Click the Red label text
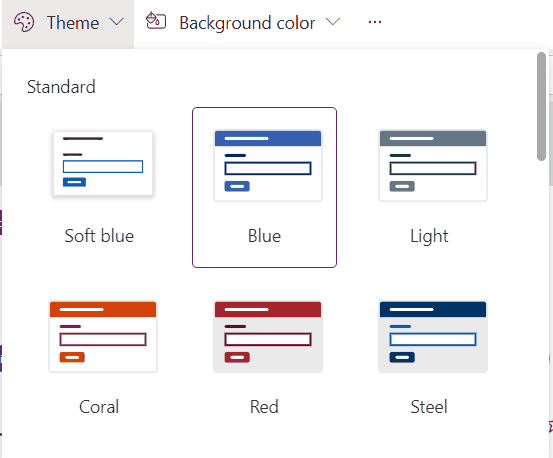Screen dimensions: 553x458 tap(264, 407)
